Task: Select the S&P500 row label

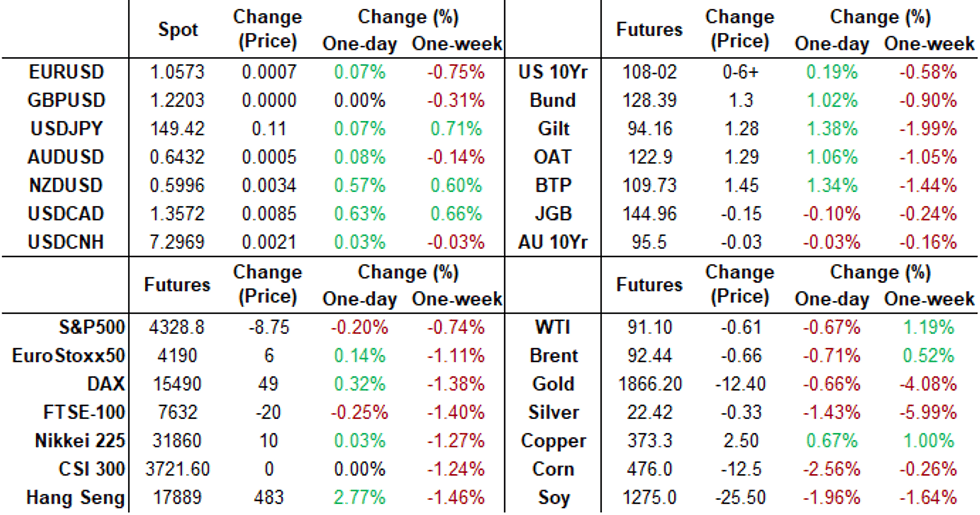Action: (x=90, y=327)
